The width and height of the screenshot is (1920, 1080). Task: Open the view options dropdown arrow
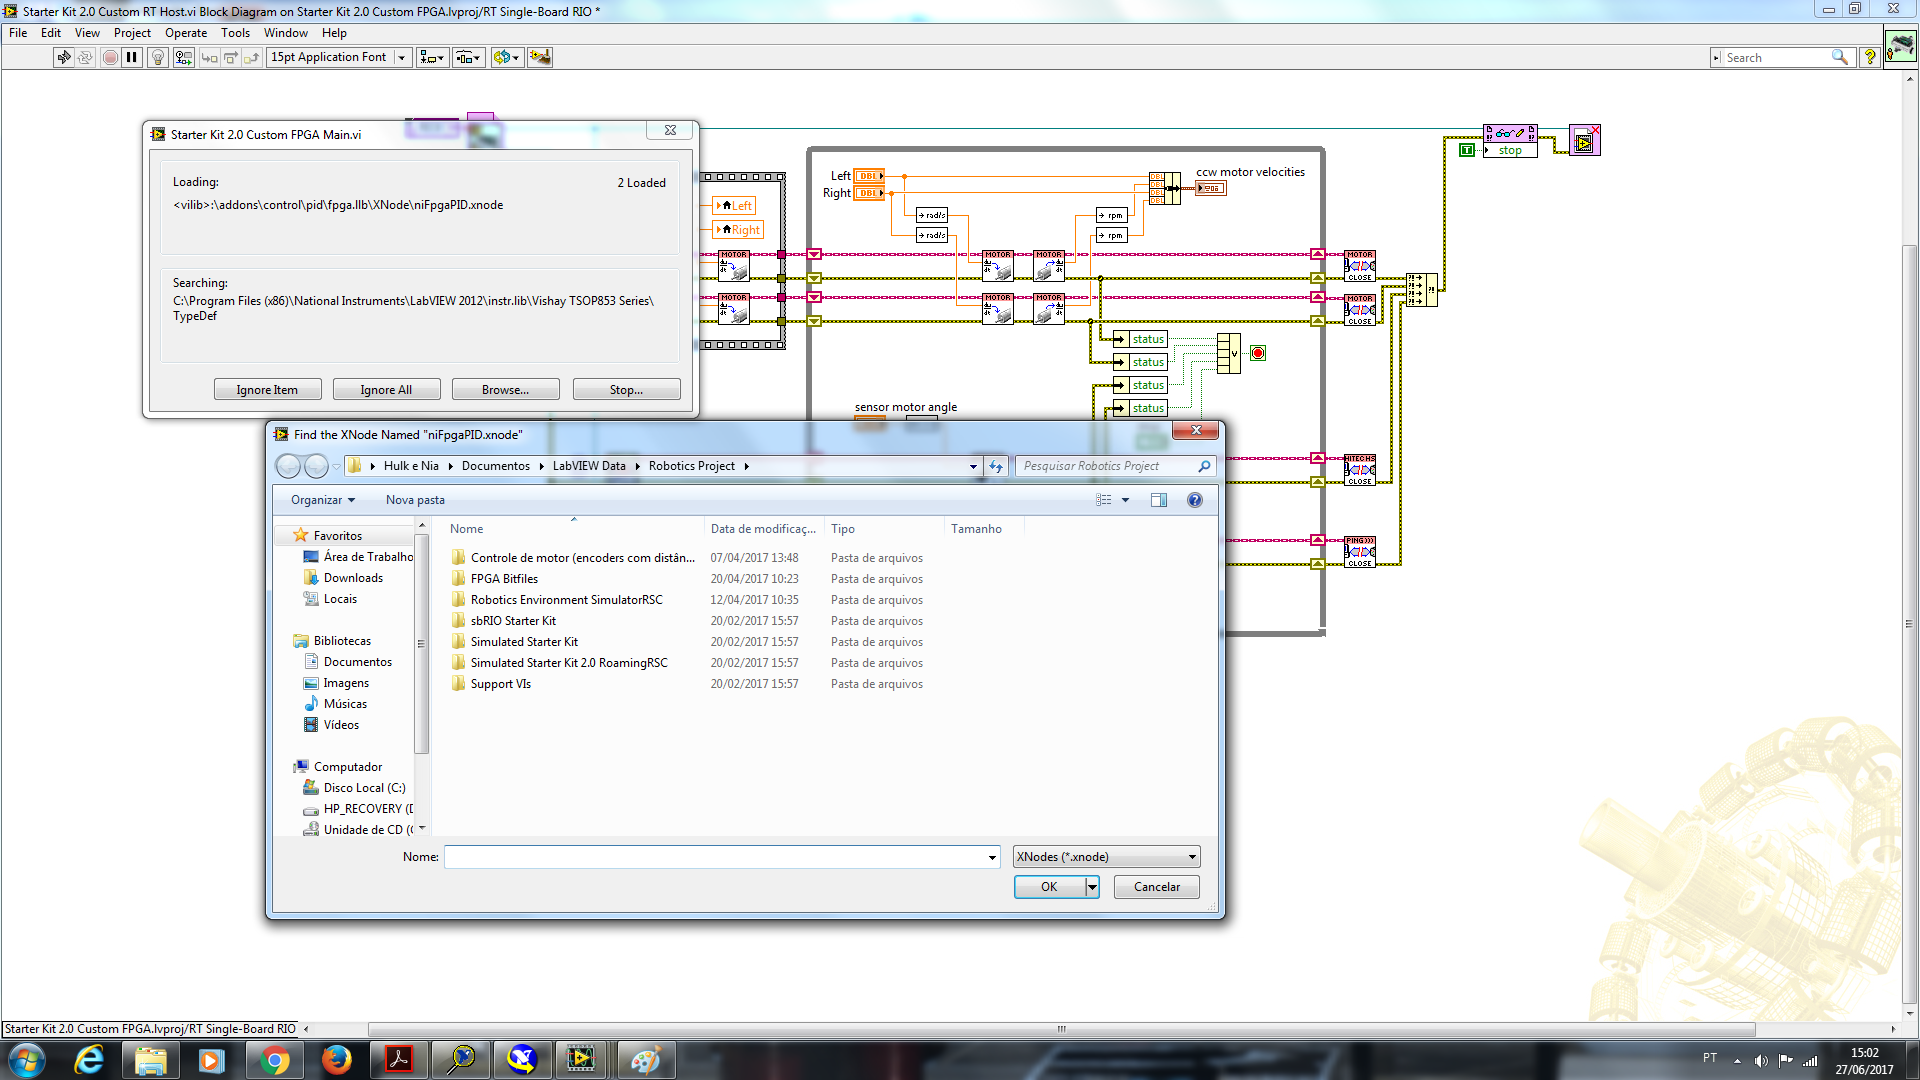tap(1125, 500)
